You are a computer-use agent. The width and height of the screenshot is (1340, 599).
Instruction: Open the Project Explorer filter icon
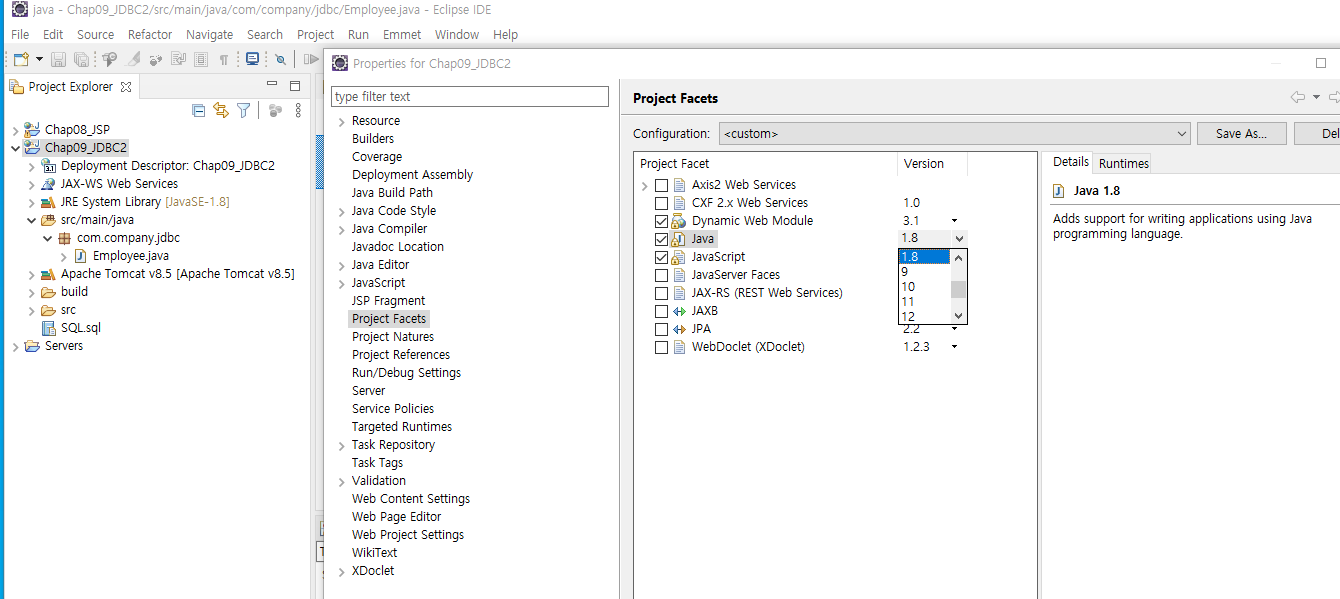pyautogui.click(x=243, y=110)
